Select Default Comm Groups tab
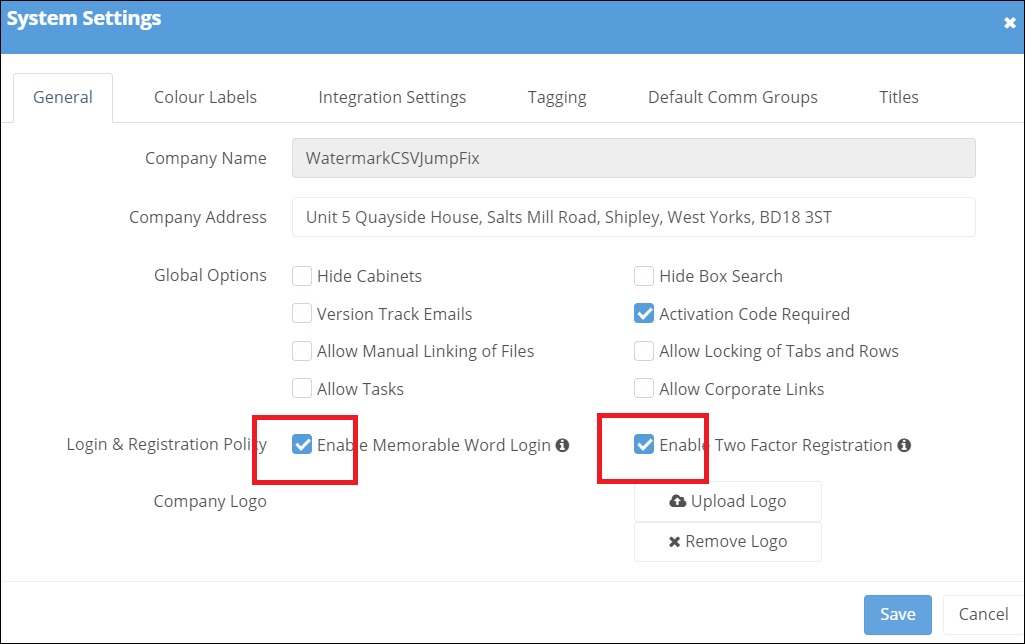1025x644 pixels. [733, 97]
